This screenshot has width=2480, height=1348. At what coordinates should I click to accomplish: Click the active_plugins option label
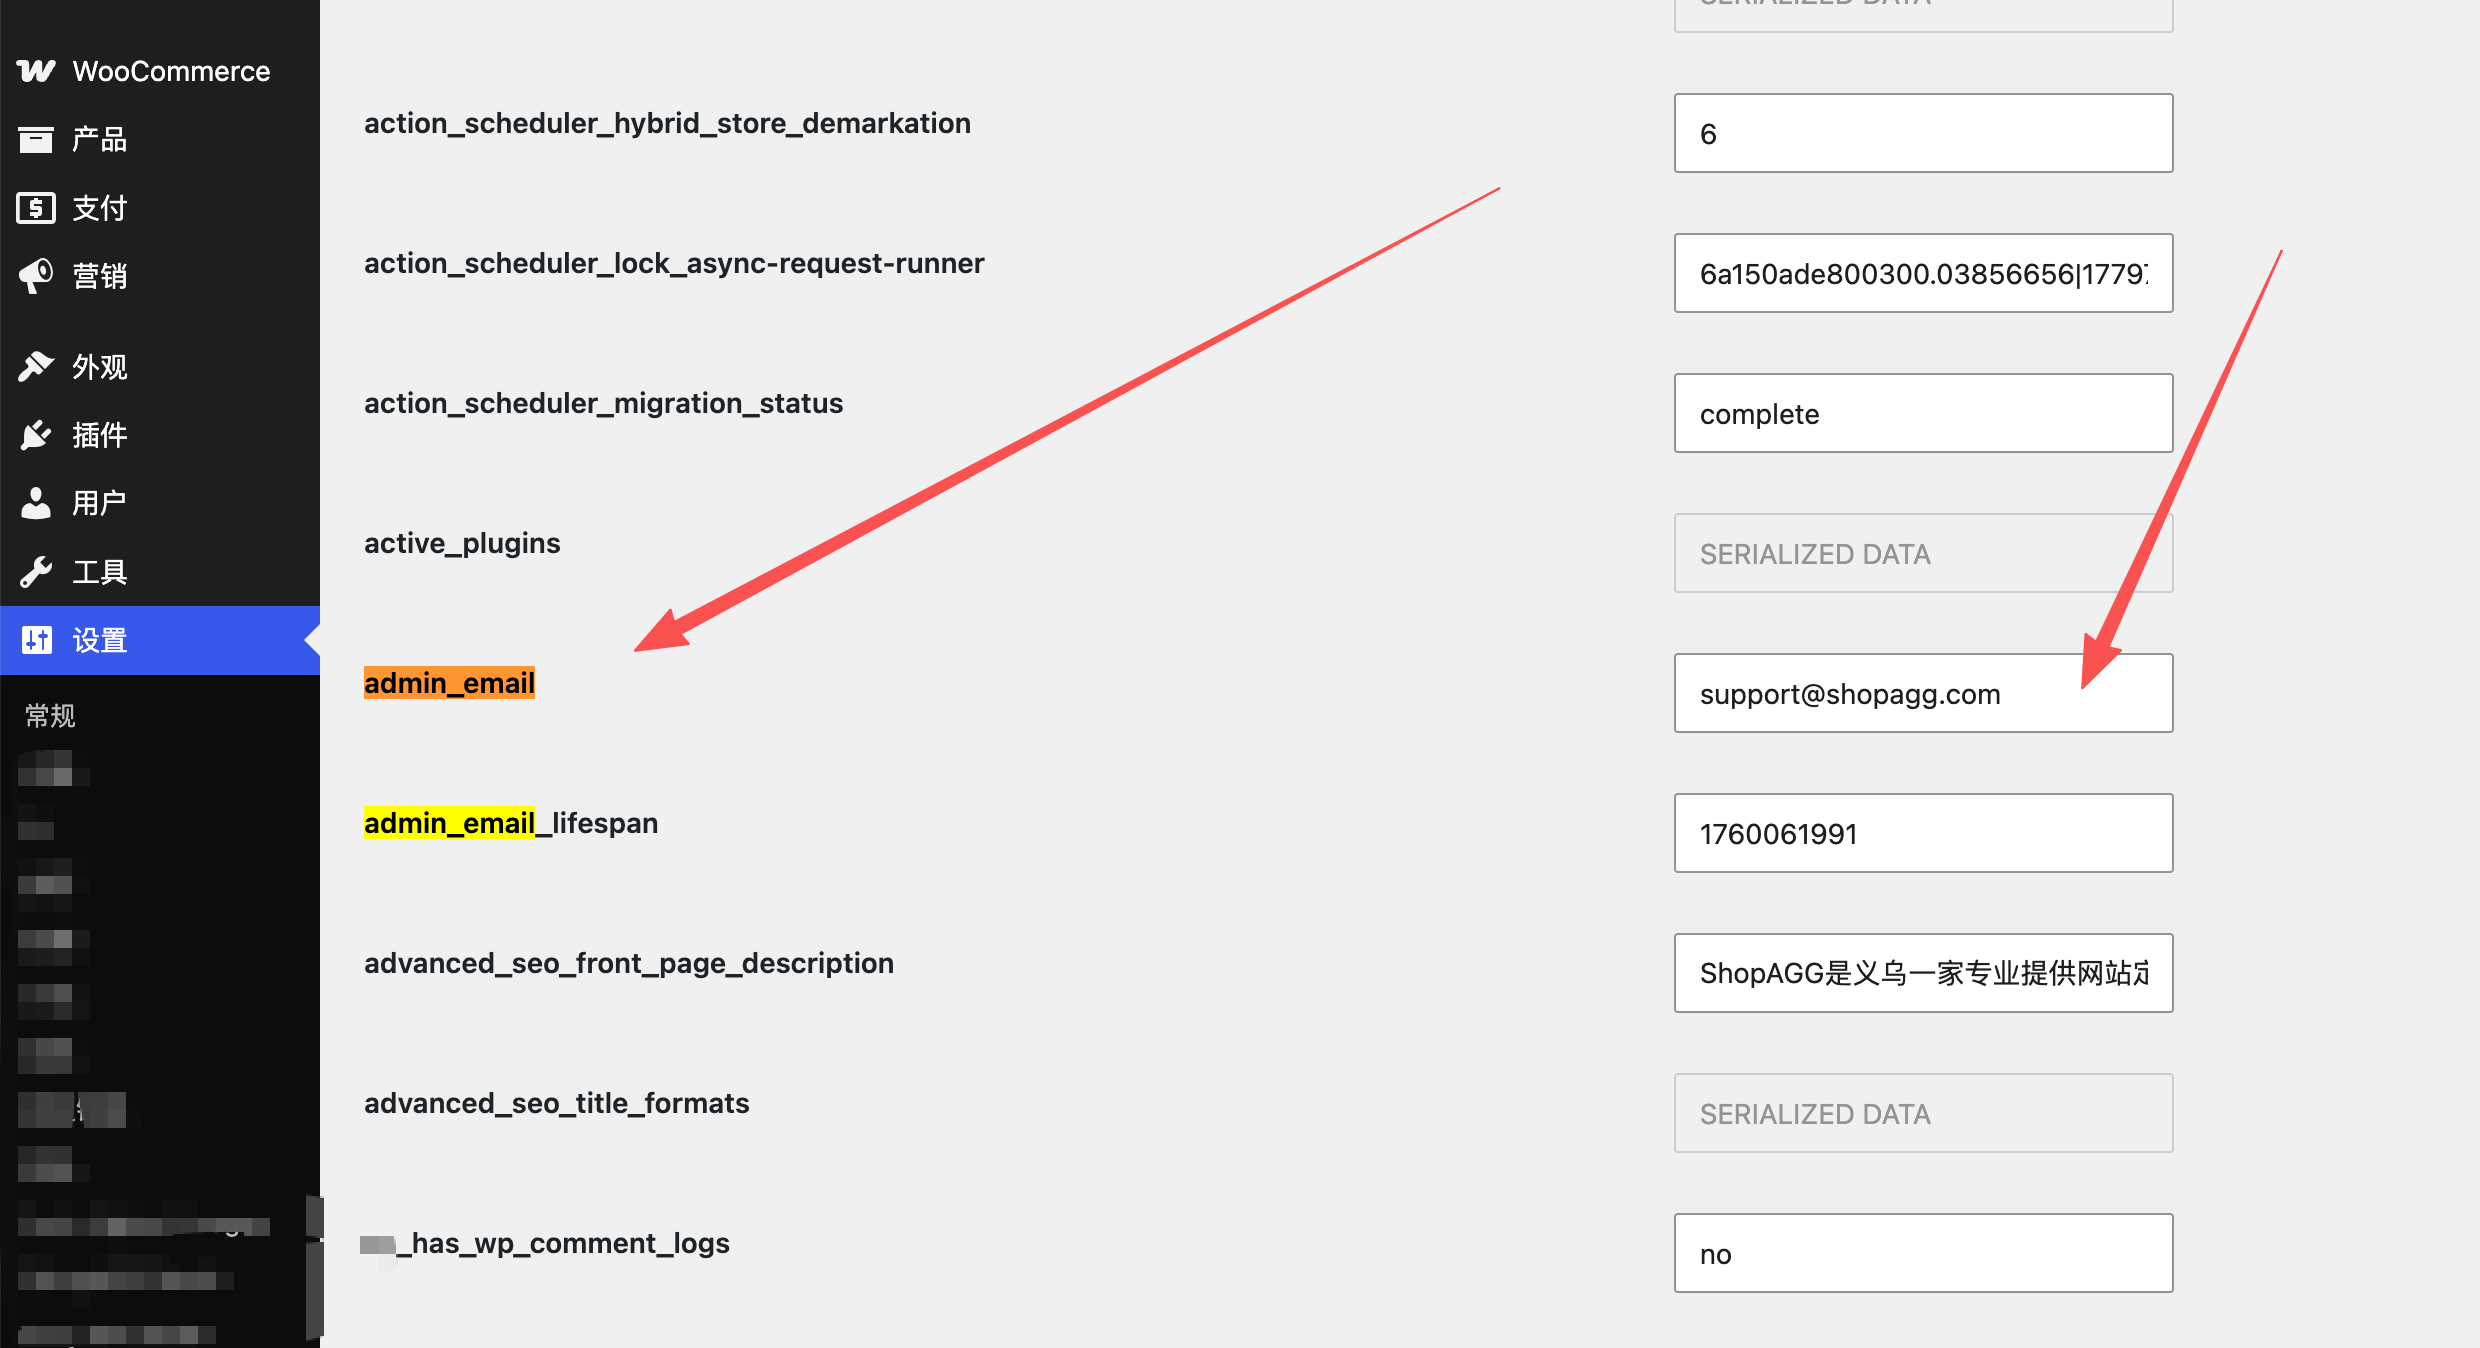(462, 543)
